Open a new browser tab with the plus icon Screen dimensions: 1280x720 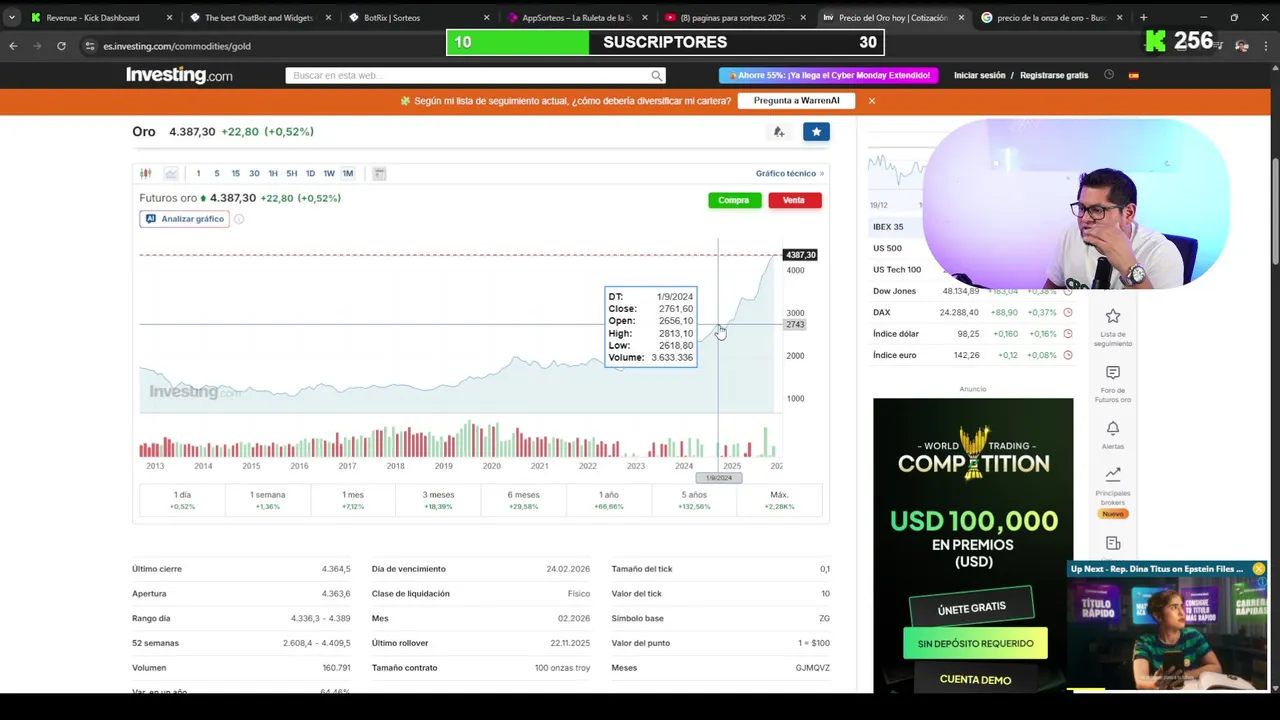coord(1143,17)
